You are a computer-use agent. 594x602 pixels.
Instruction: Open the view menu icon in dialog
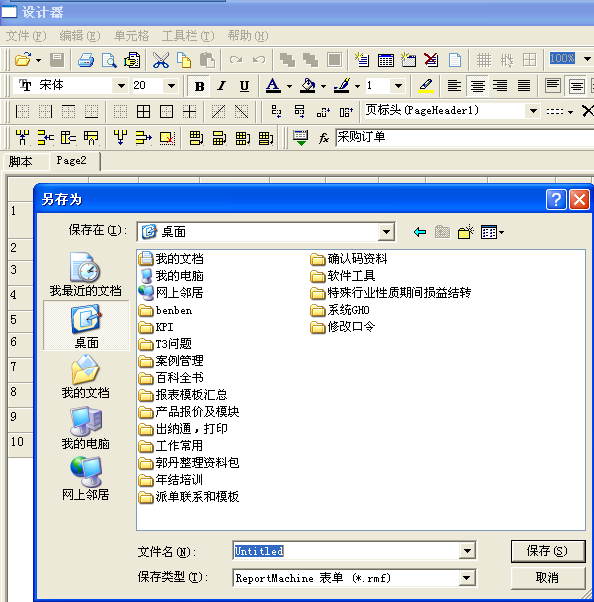click(492, 232)
